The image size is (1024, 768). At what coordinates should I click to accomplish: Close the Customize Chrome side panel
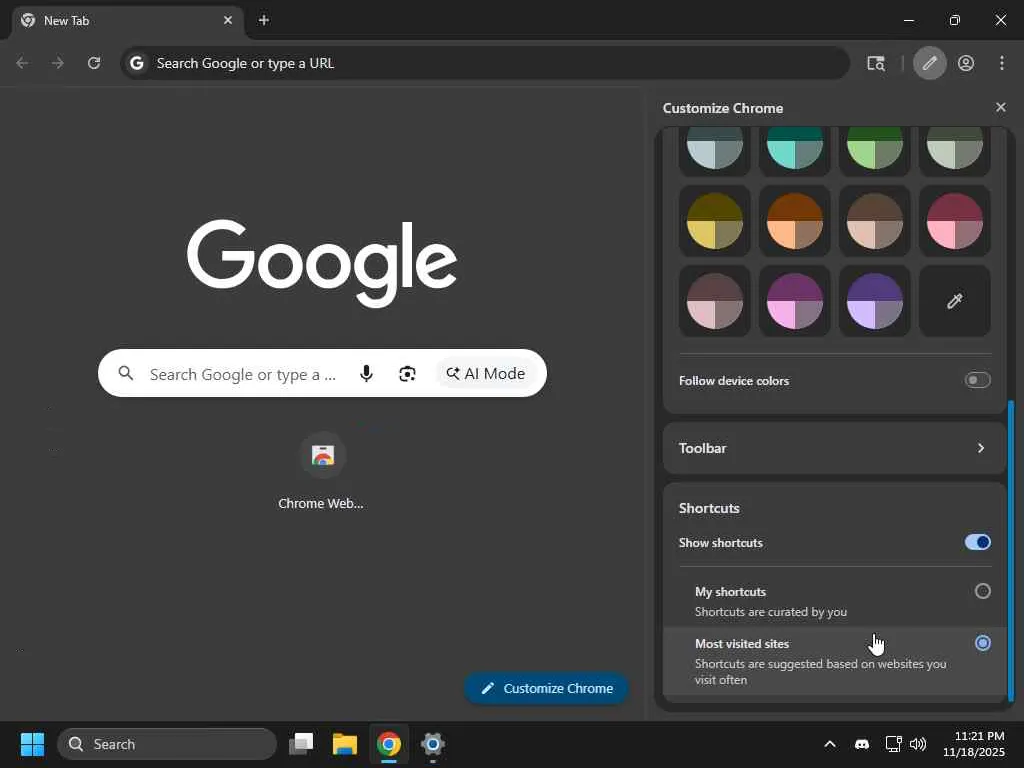[x=1000, y=107]
